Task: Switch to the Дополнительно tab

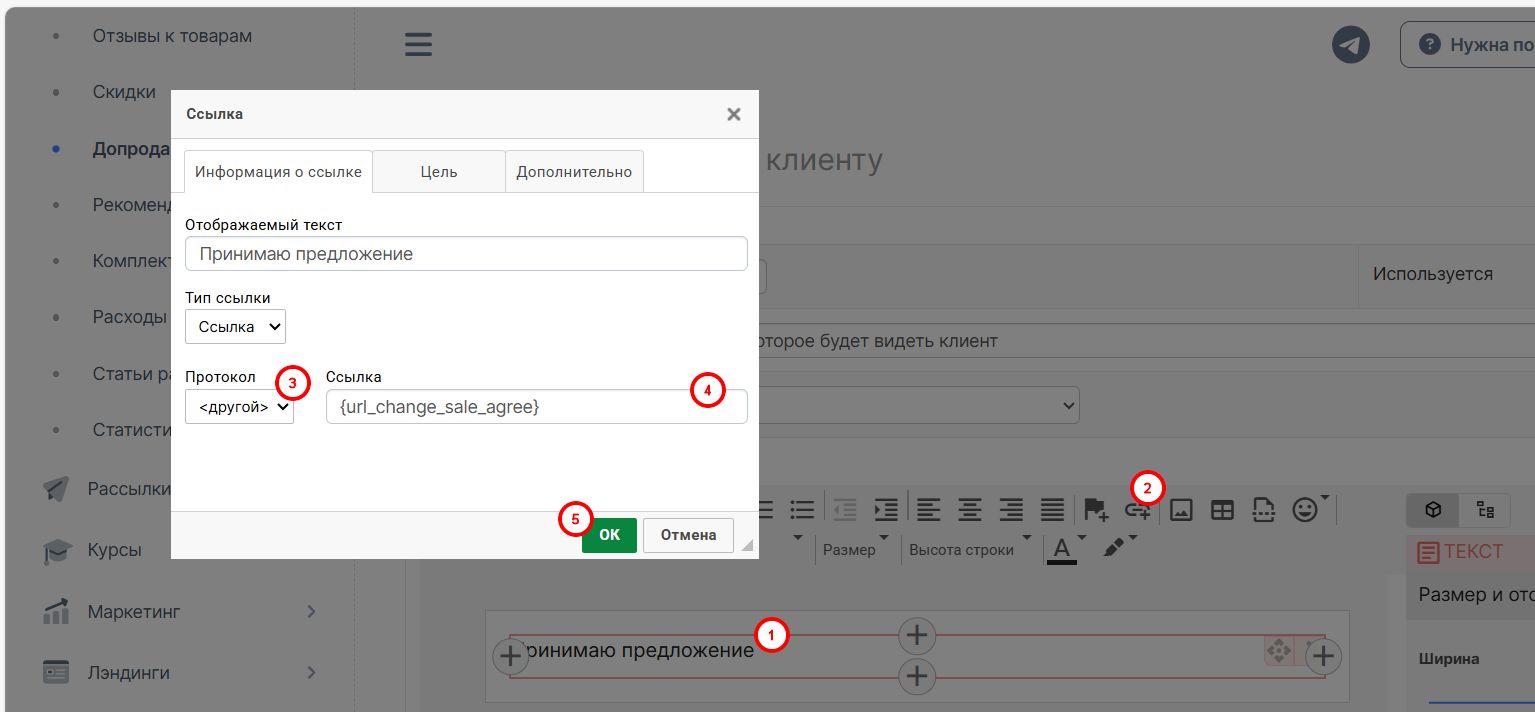Action: point(574,172)
